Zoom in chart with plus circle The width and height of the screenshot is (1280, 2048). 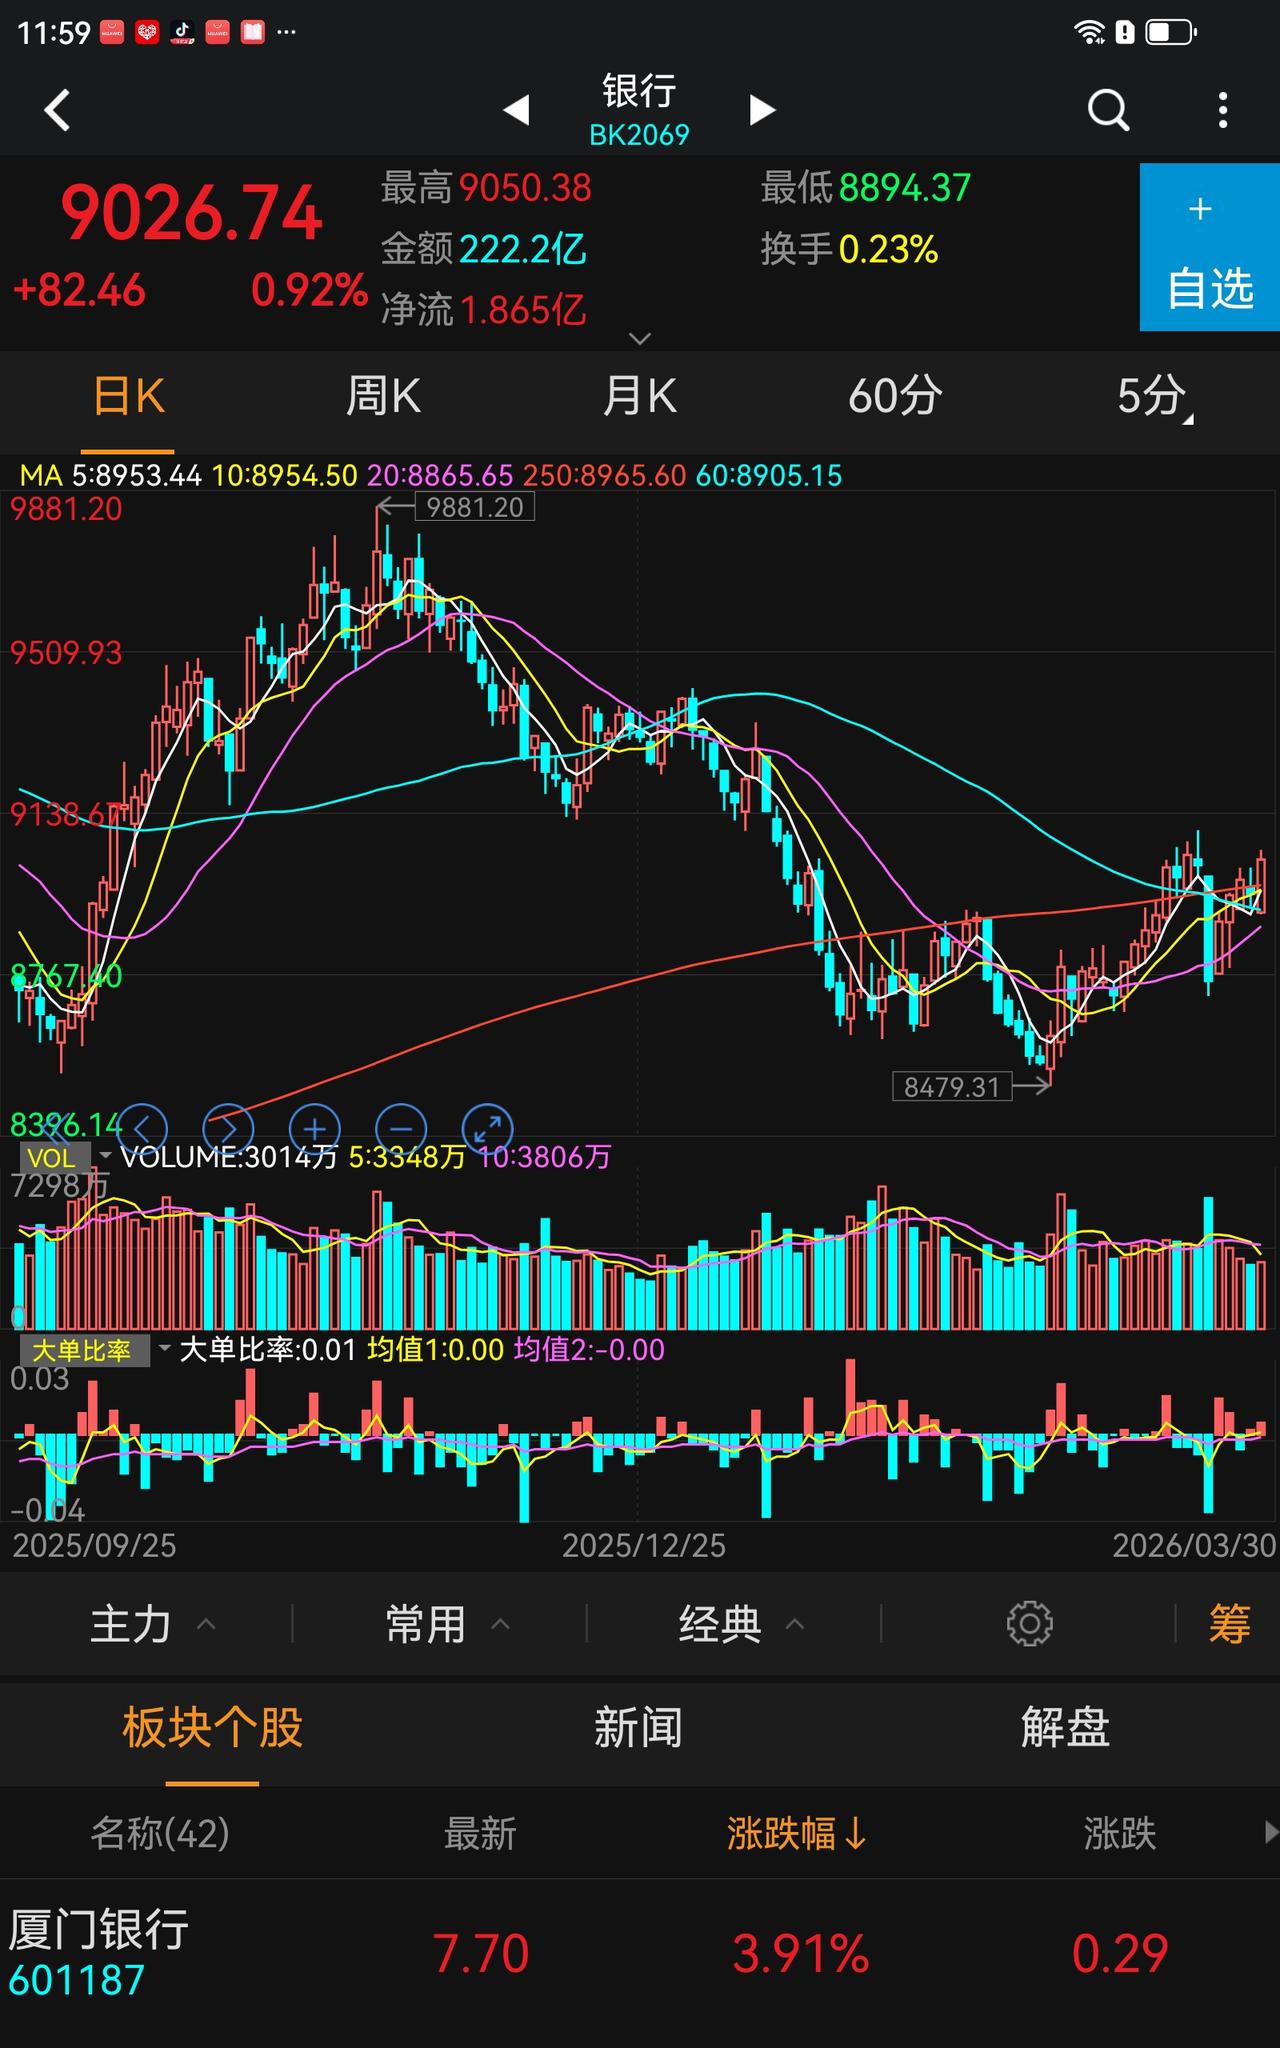click(x=315, y=1129)
